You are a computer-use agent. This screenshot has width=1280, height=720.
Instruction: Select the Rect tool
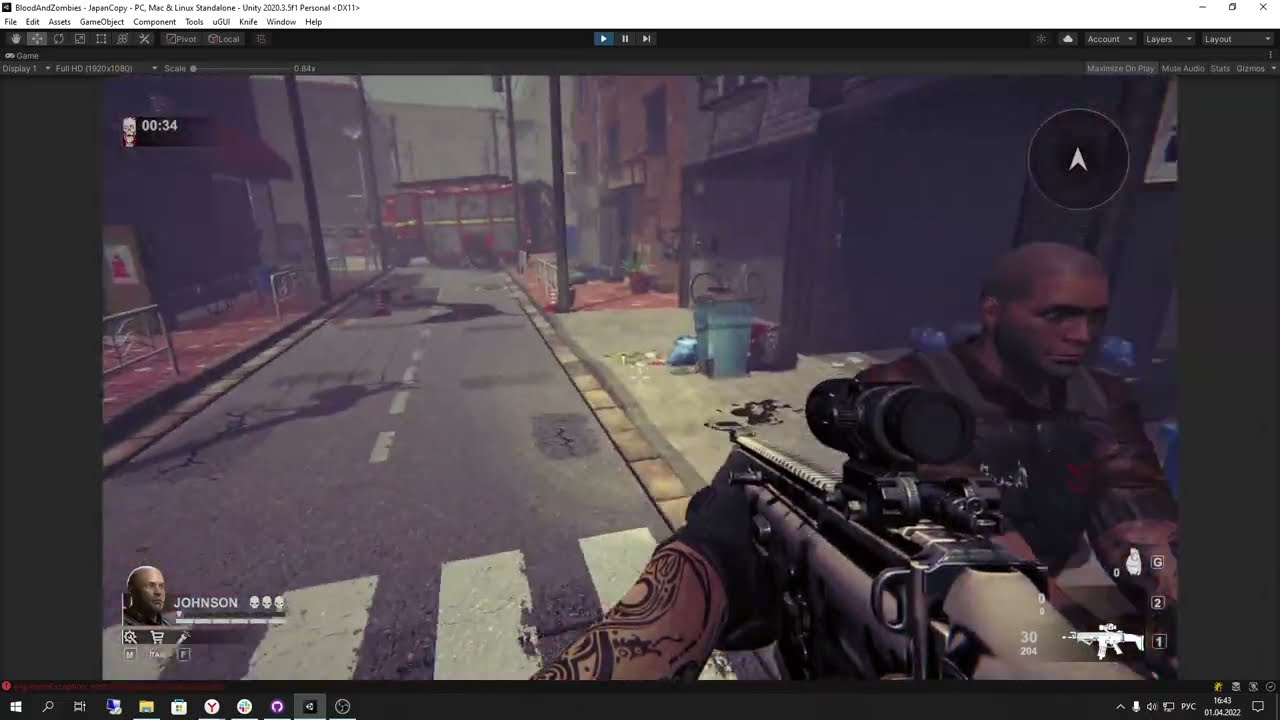pyautogui.click(x=101, y=39)
